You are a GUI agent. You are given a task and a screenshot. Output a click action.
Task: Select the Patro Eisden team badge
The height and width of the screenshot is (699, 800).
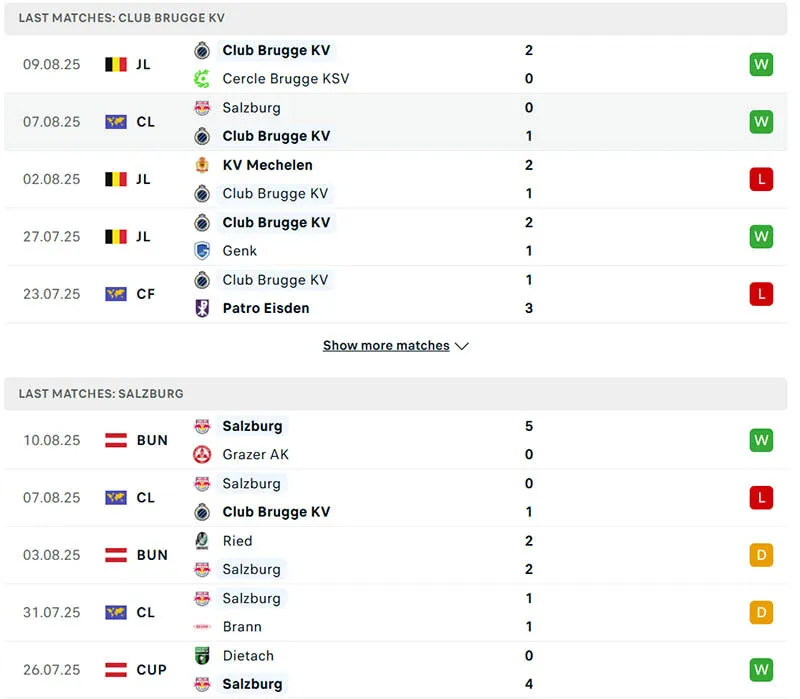pos(205,309)
